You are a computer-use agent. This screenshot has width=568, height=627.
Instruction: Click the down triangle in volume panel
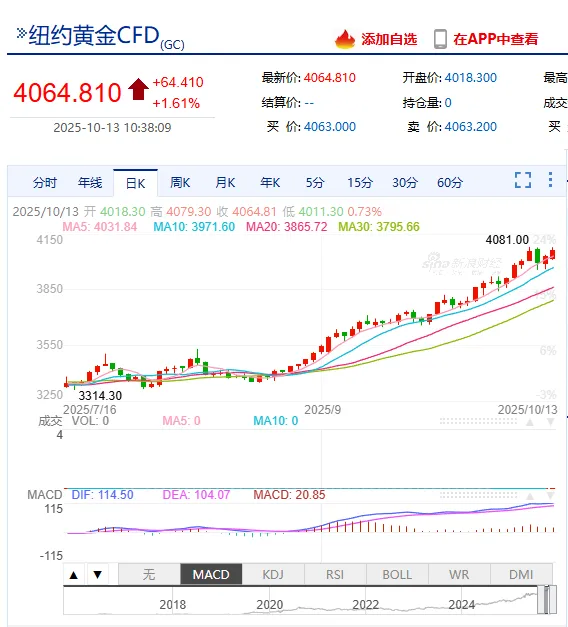click(550, 422)
